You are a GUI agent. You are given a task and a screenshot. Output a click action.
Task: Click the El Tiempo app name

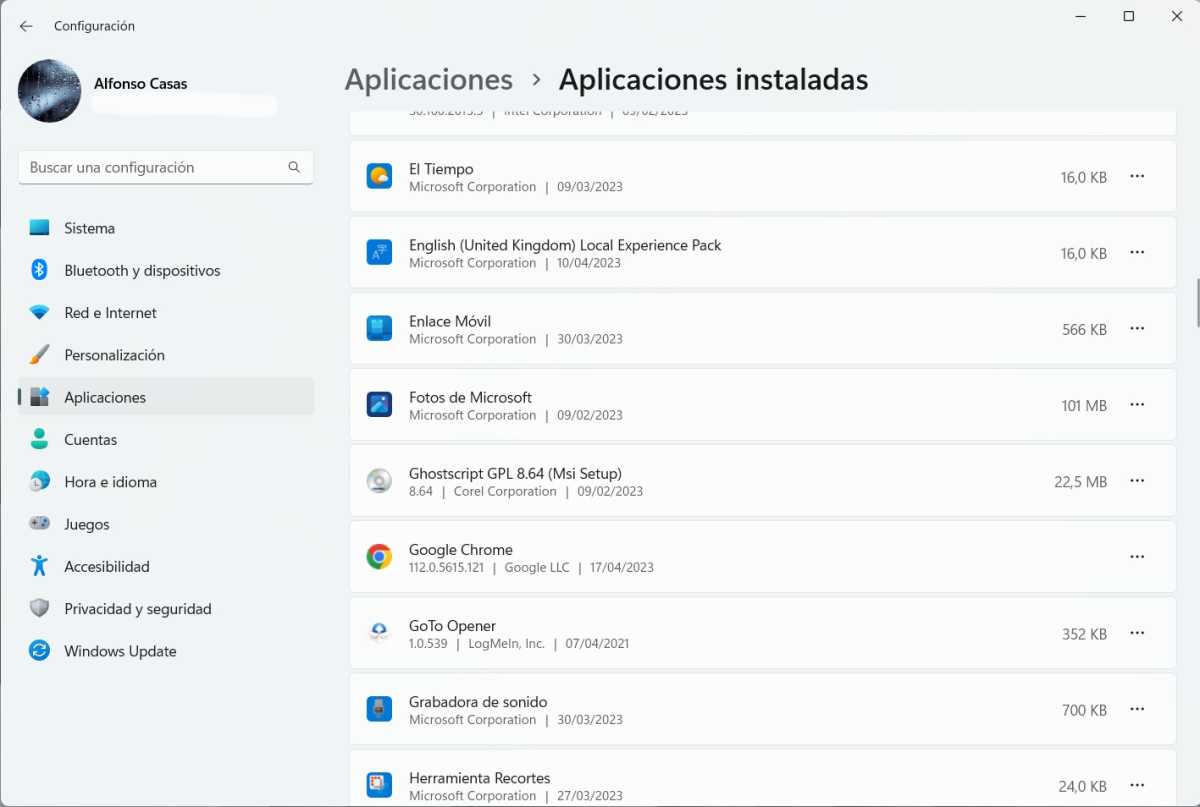[441, 169]
